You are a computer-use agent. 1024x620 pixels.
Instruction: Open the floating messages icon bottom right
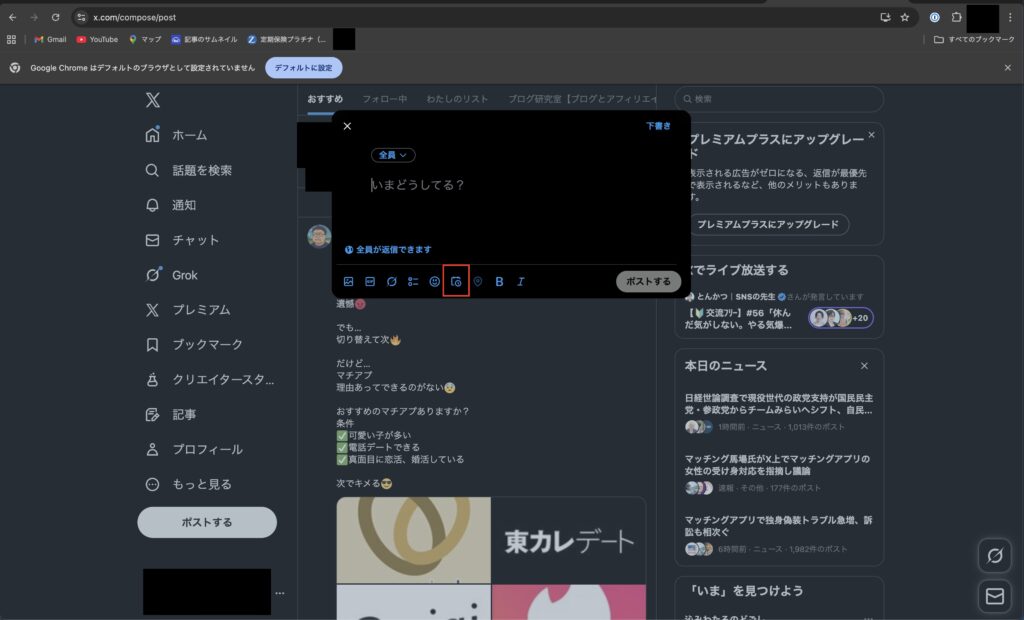994,596
